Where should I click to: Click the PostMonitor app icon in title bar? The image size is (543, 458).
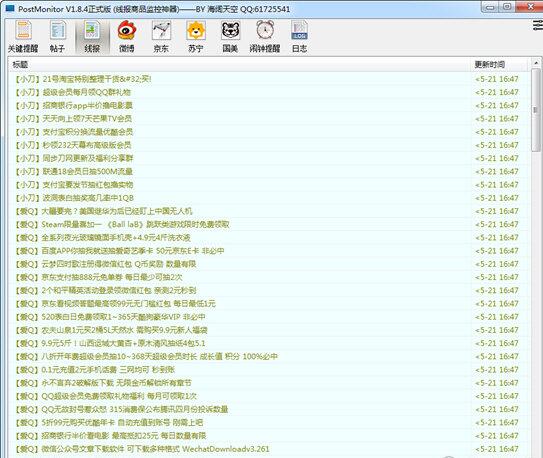click(10, 8)
